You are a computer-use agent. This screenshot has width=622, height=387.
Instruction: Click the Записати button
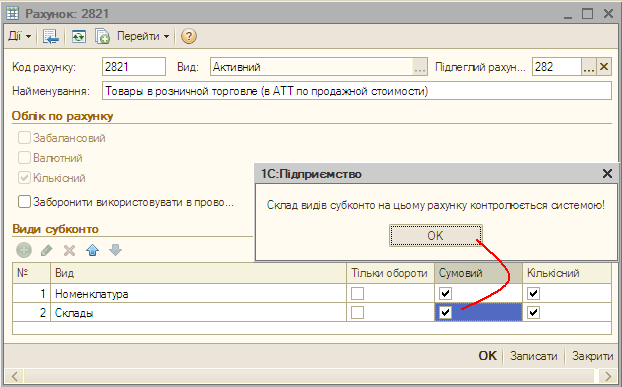click(x=534, y=356)
